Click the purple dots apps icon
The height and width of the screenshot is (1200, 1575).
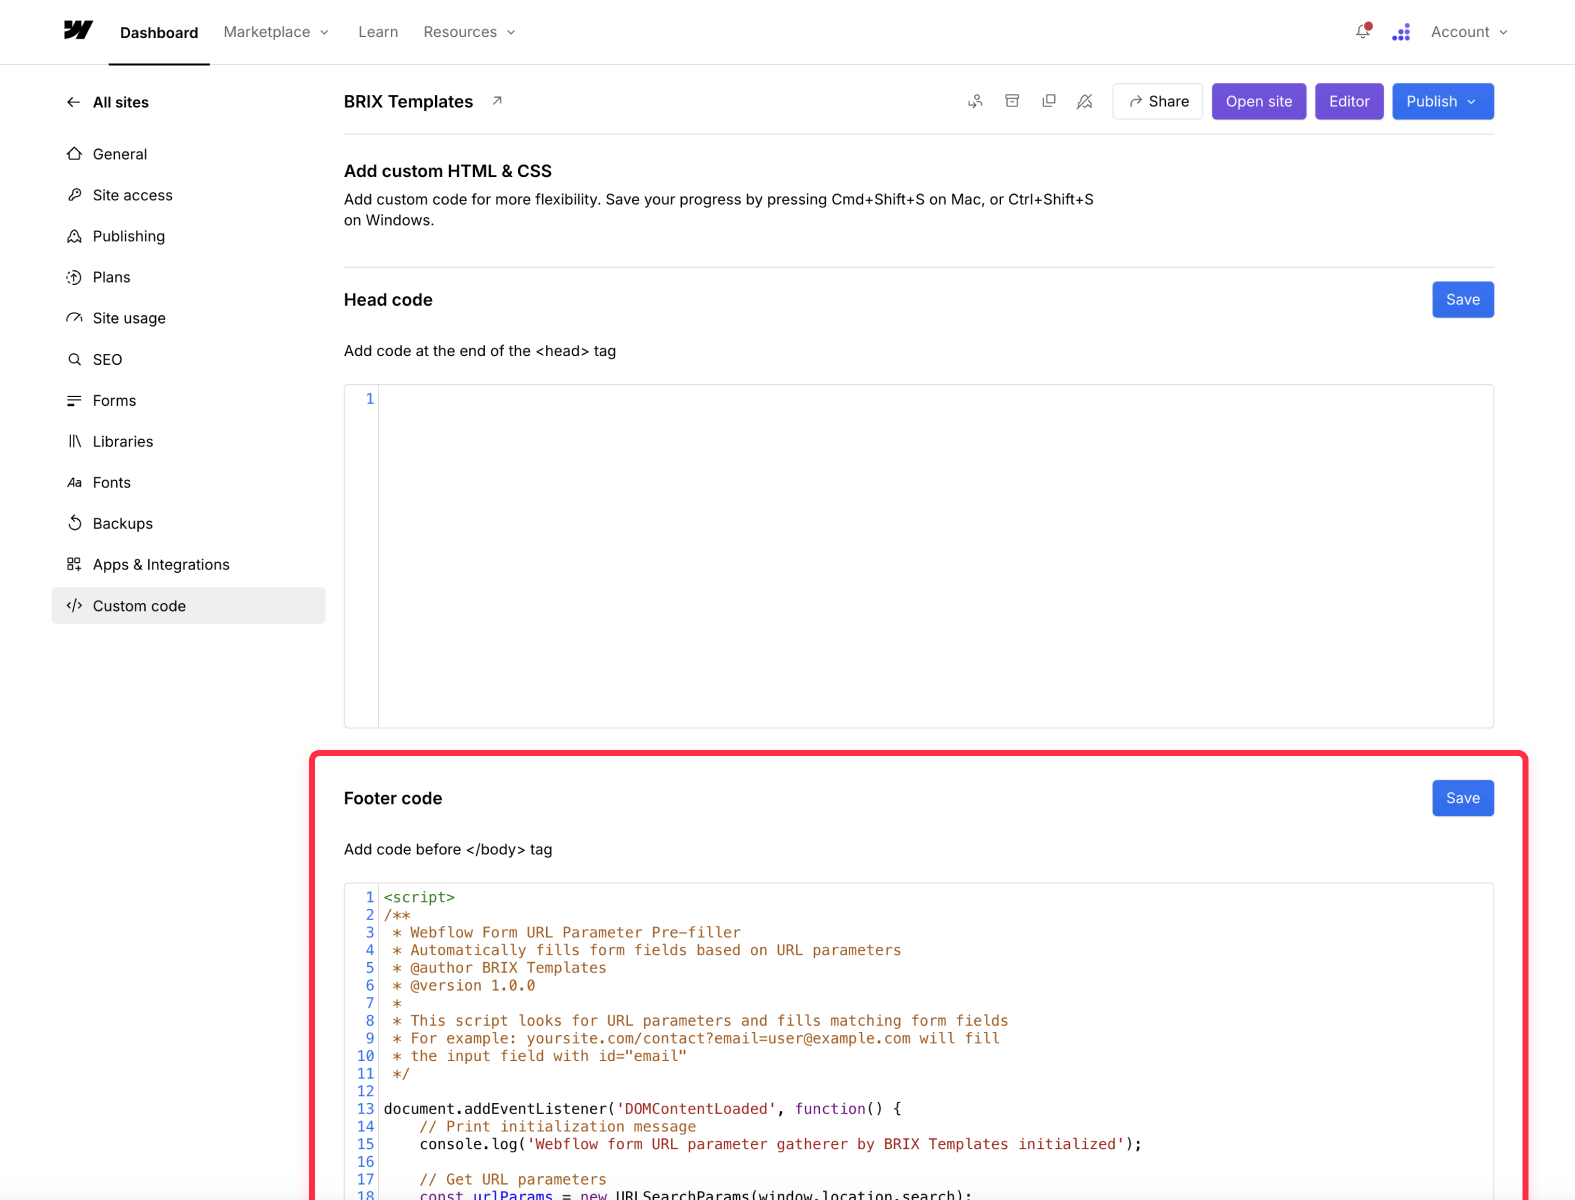[x=1401, y=32]
